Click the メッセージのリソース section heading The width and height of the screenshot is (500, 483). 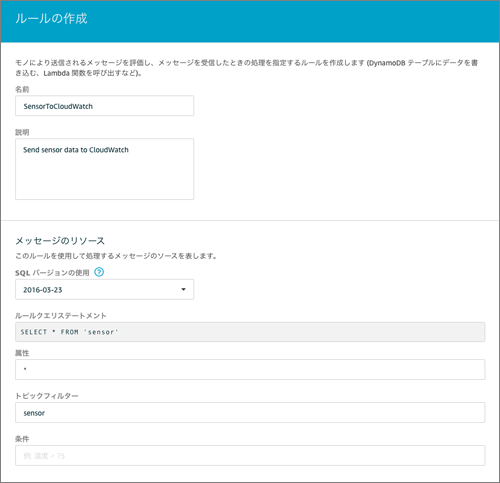click(x=60, y=241)
